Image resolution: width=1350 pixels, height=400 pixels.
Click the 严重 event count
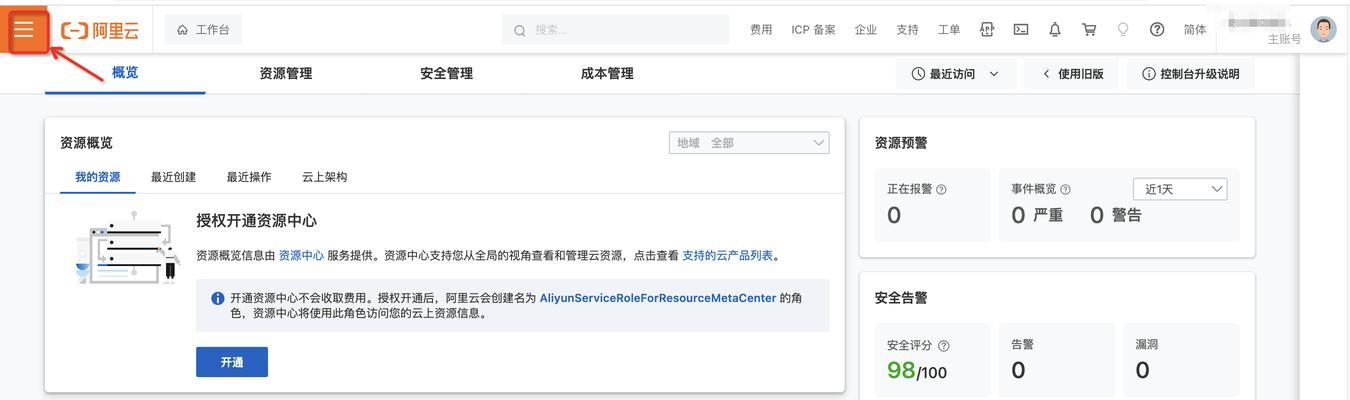(1037, 215)
